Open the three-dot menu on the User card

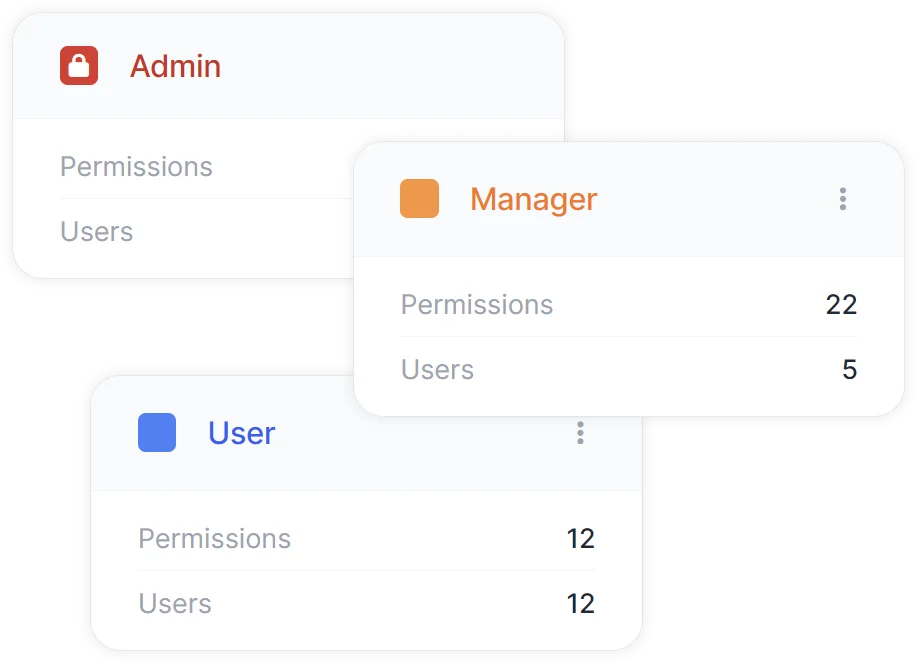[580, 433]
